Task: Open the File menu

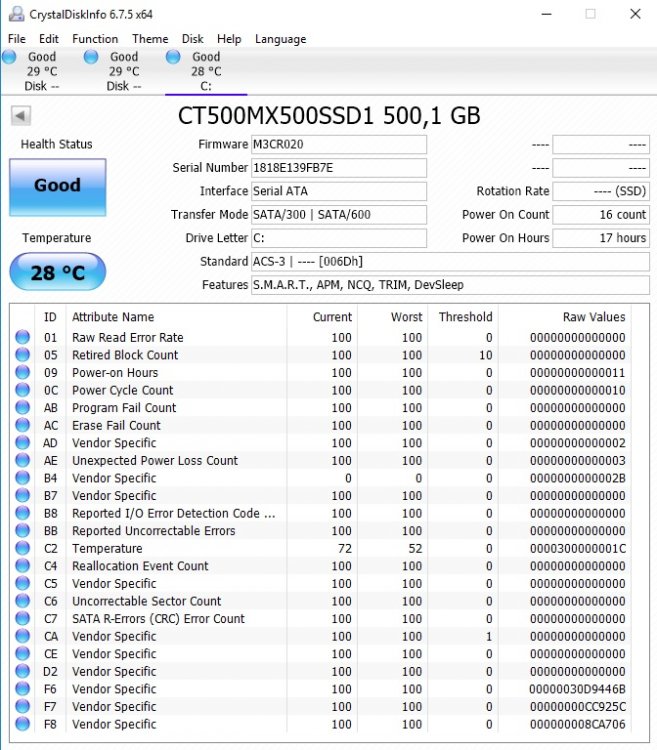Action: [x=17, y=39]
